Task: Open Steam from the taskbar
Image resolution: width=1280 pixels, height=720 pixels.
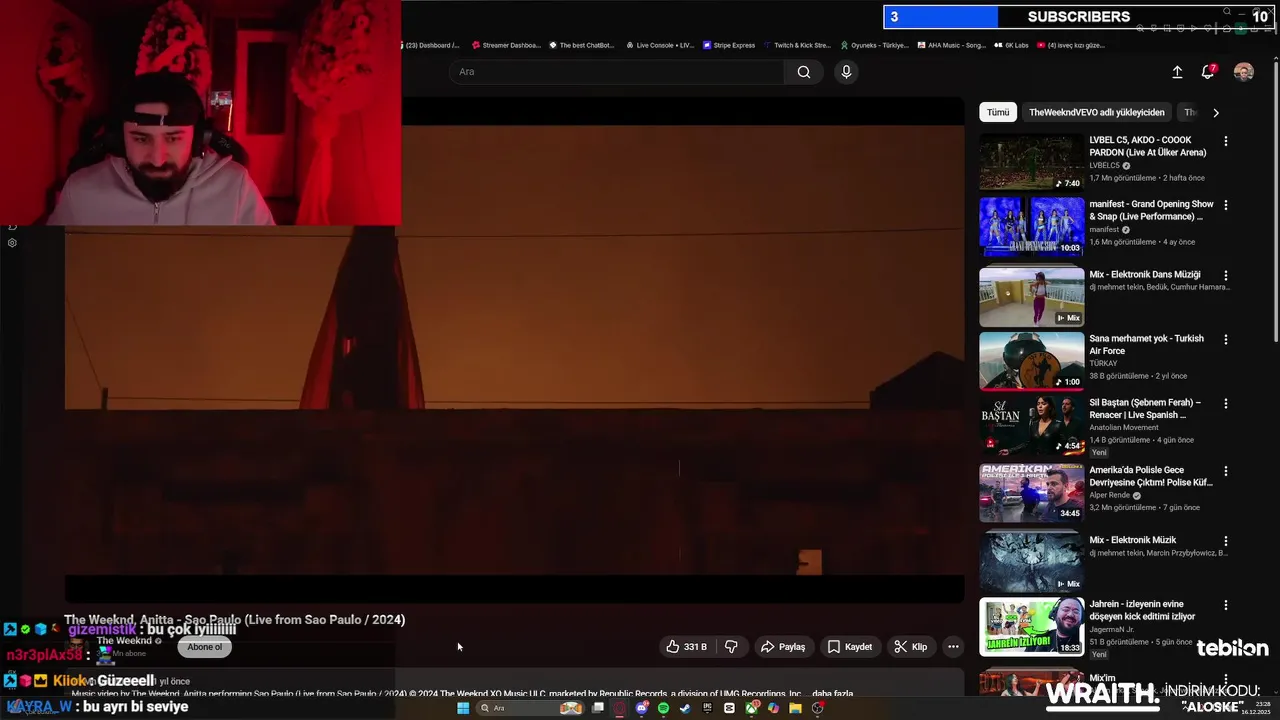Action: [x=685, y=708]
